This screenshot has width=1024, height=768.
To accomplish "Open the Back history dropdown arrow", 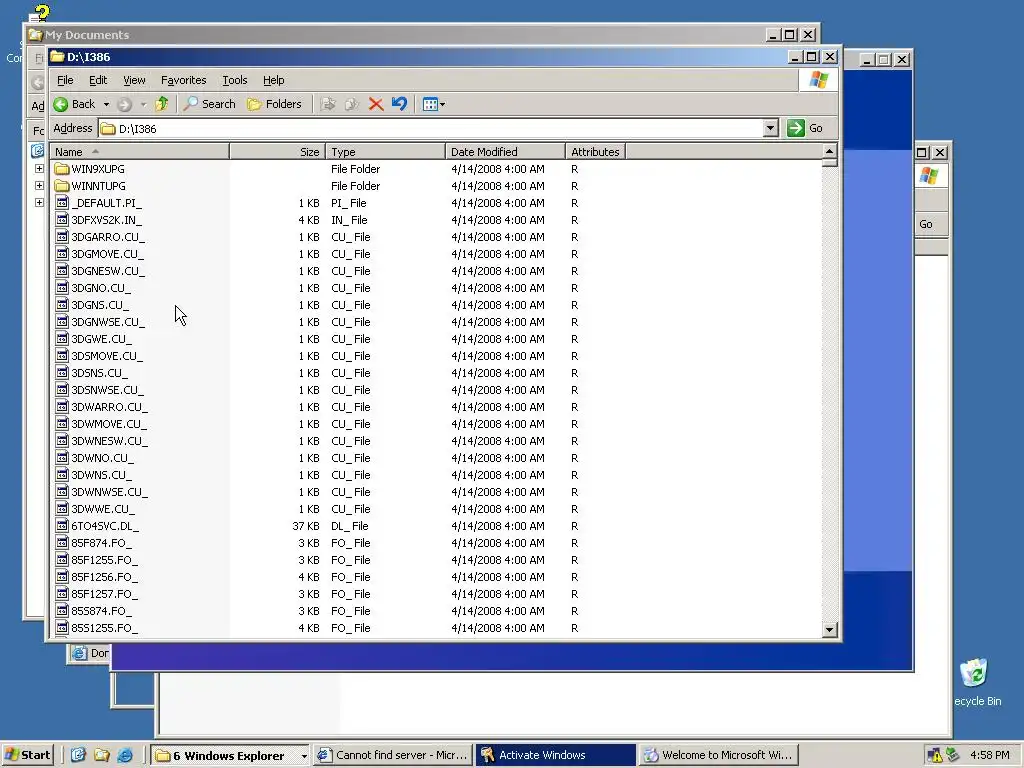I will click(106, 104).
